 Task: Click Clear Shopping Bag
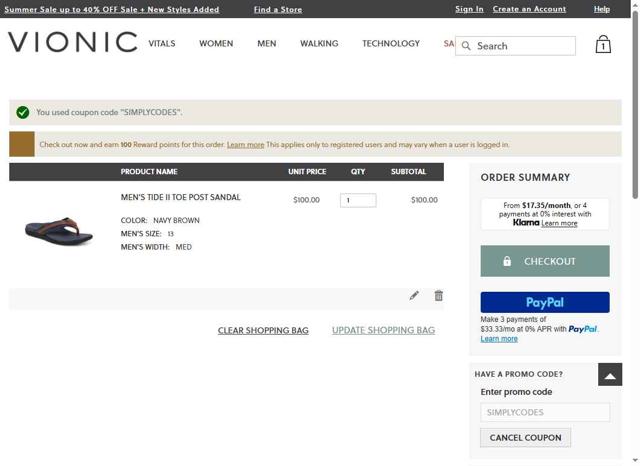[x=263, y=331]
